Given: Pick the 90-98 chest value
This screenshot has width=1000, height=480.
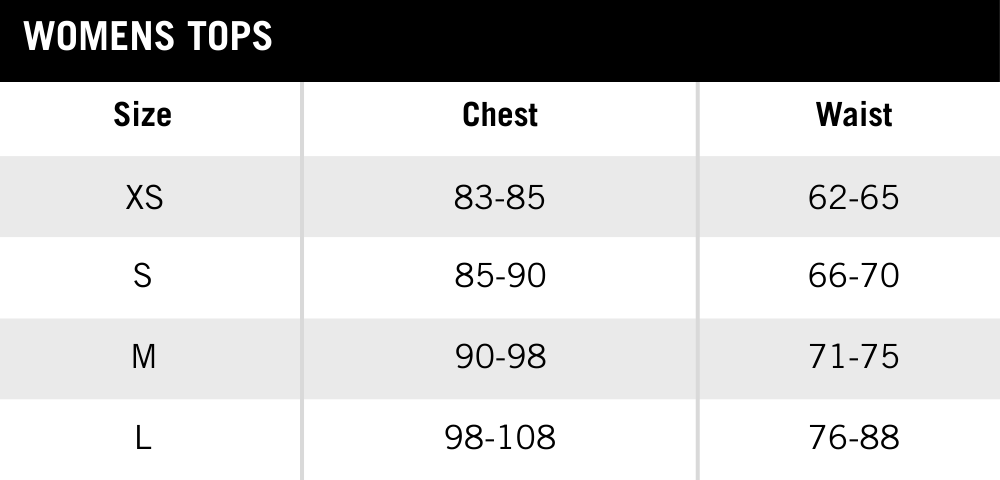Looking at the screenshot, I should (x=500, y=356).
